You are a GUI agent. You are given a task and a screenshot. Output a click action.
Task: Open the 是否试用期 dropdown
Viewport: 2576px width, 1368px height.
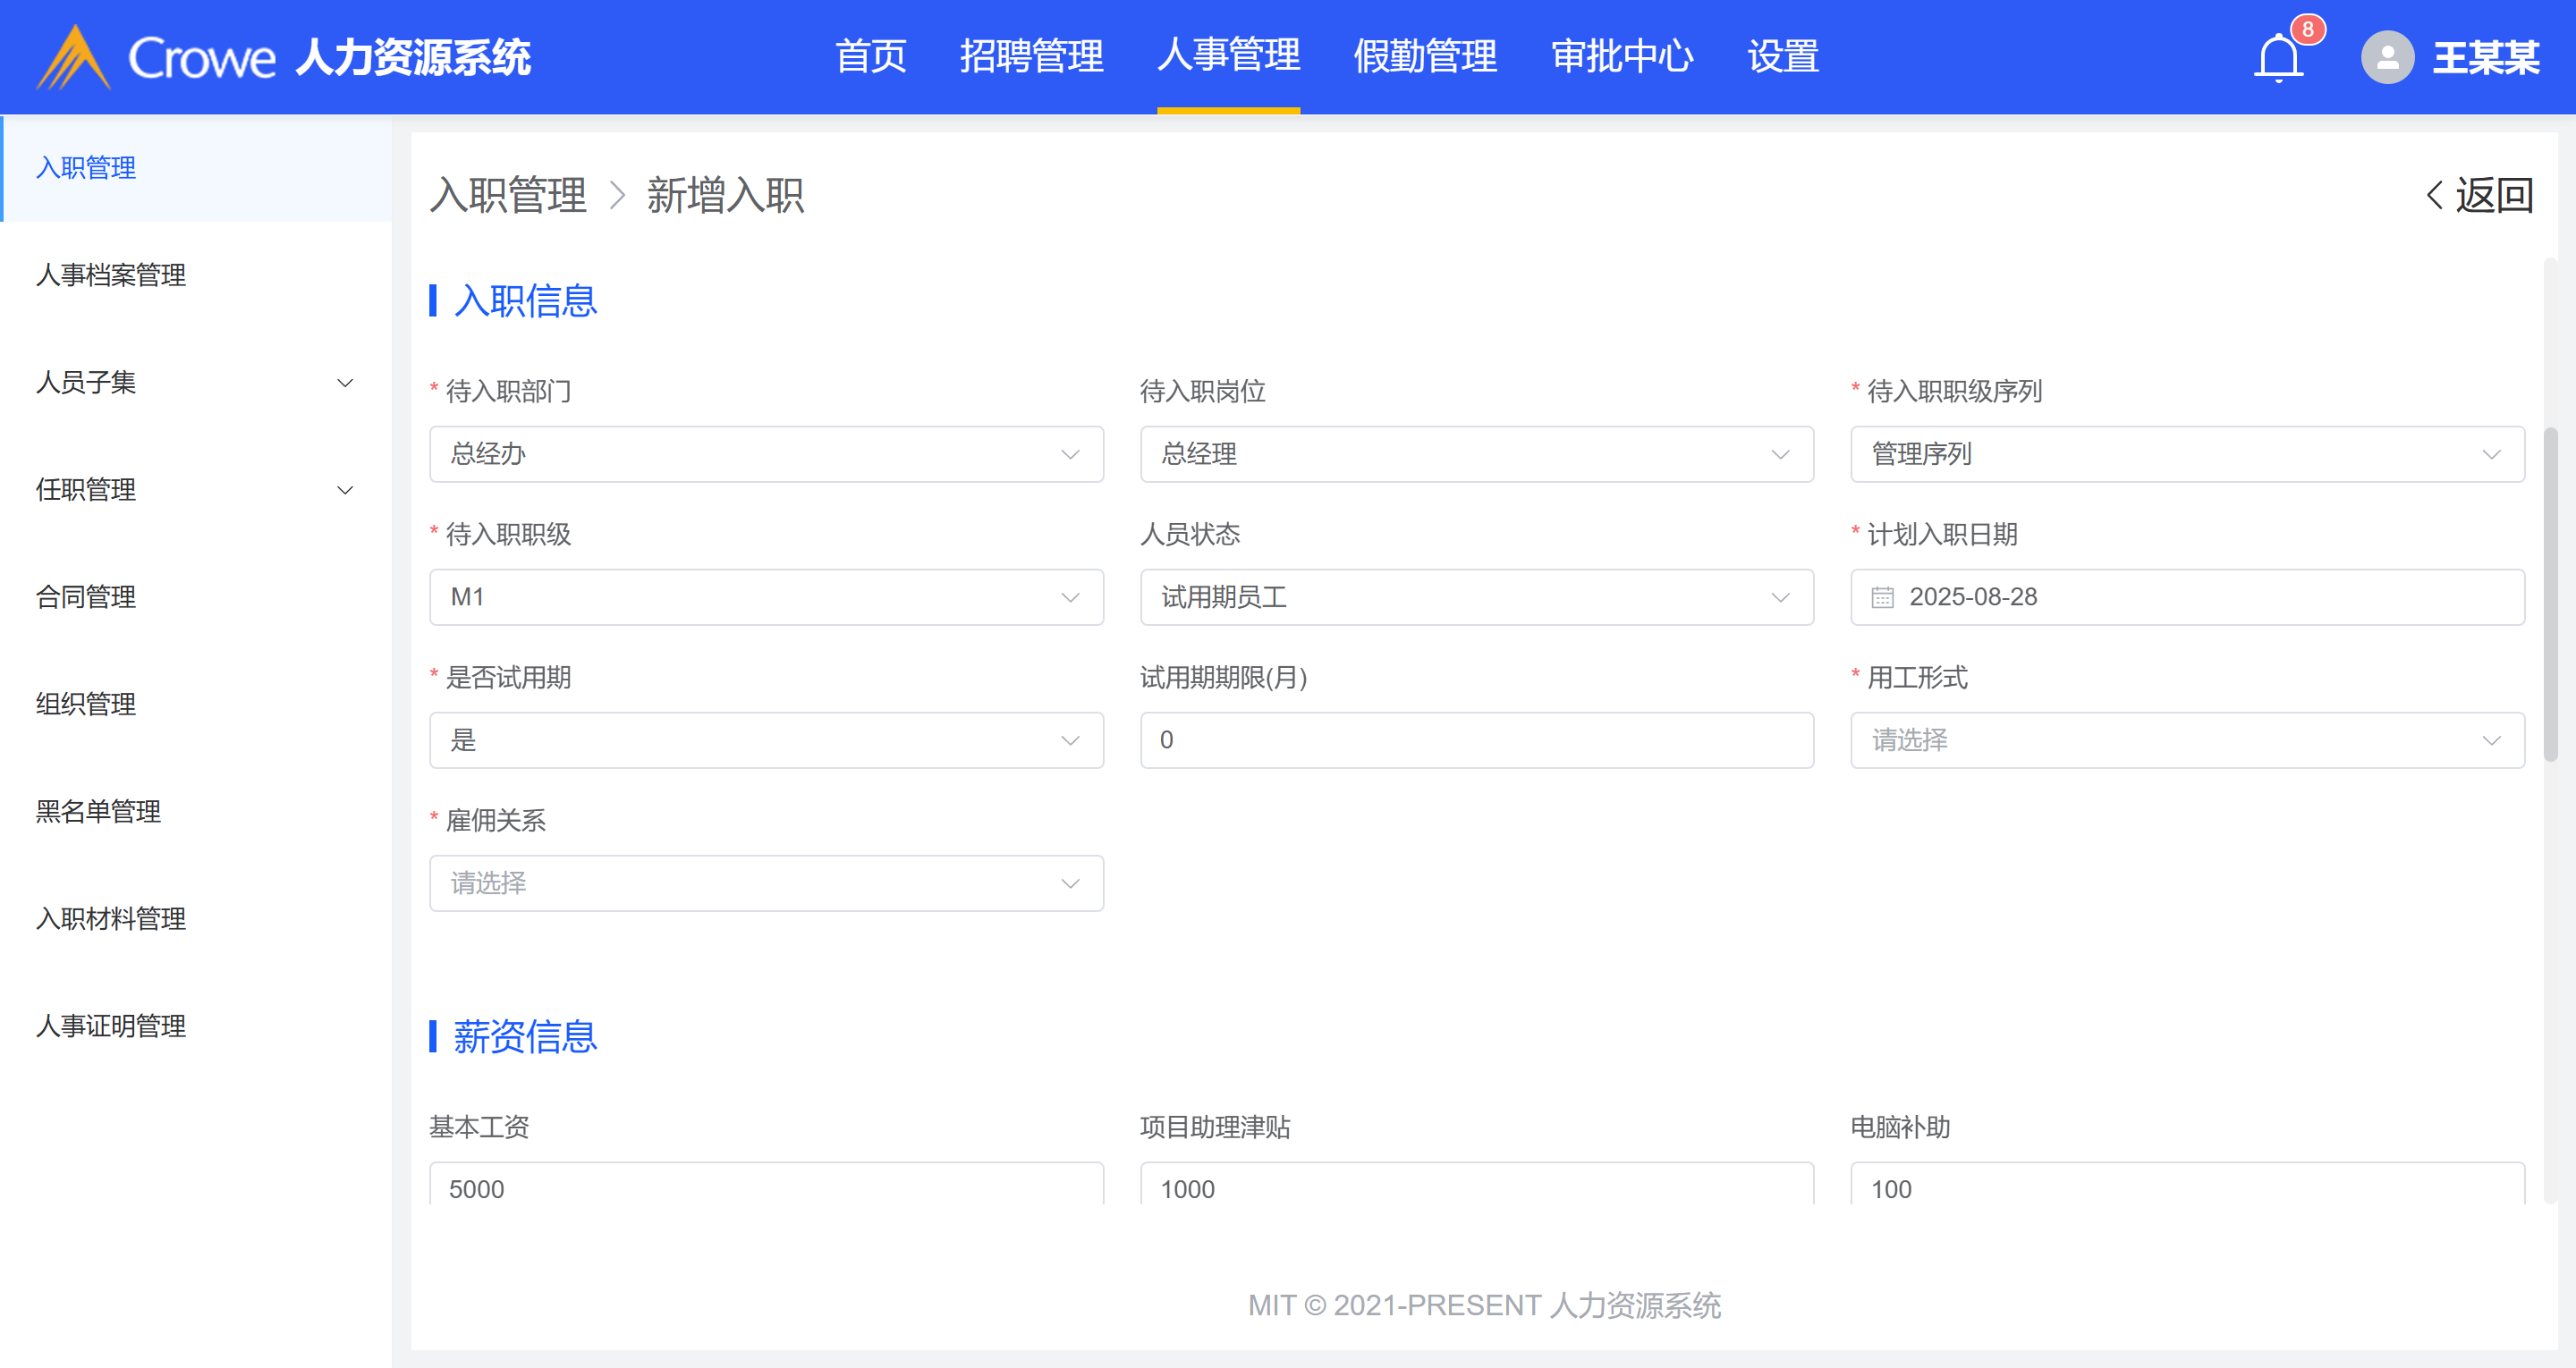coord(766,740)
